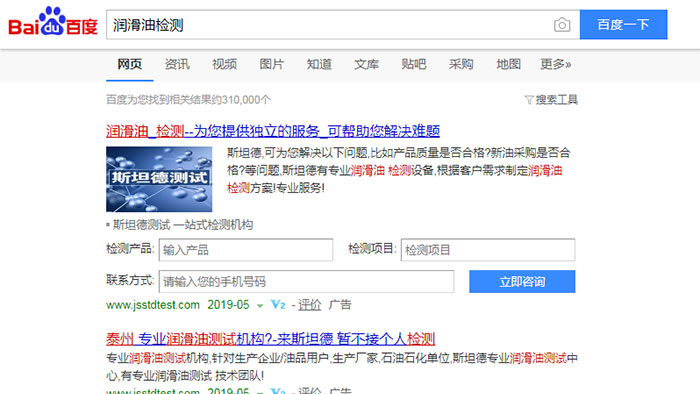Open the 知道 tab
The width and height of the screenshot is (700, 394).
coord(319,64)
